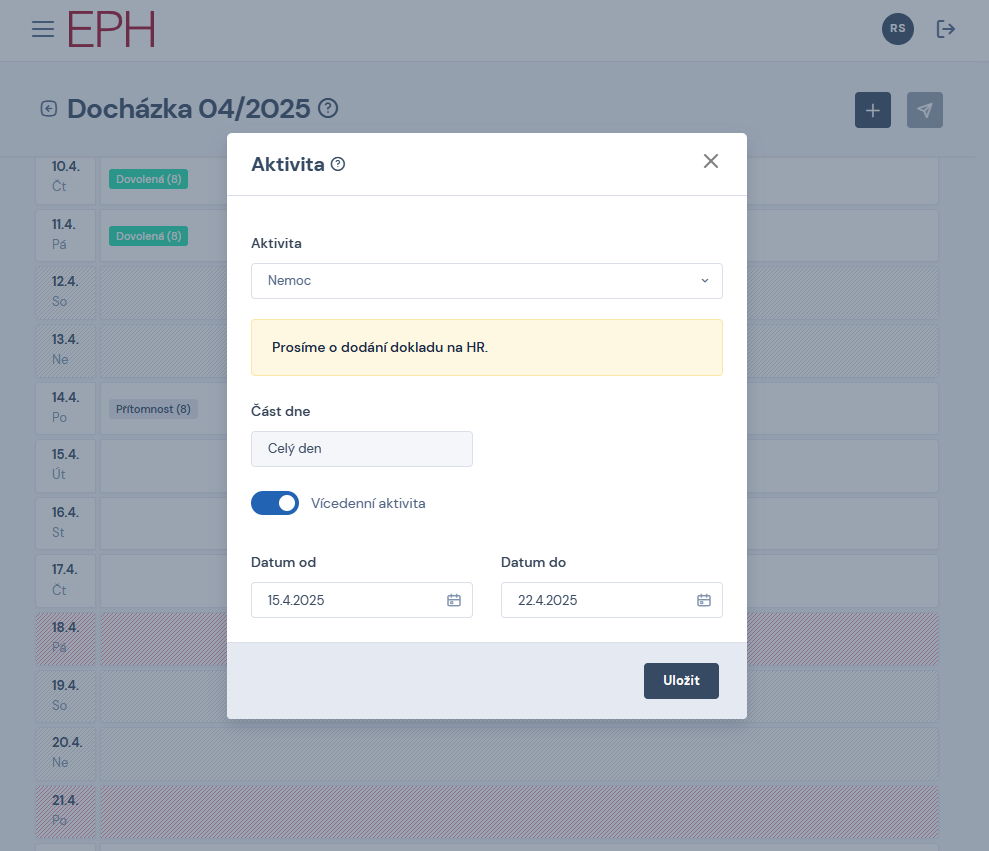Open the RS user avatar
The width and height of the screenshot is (989, 851).
coord(897,29)
